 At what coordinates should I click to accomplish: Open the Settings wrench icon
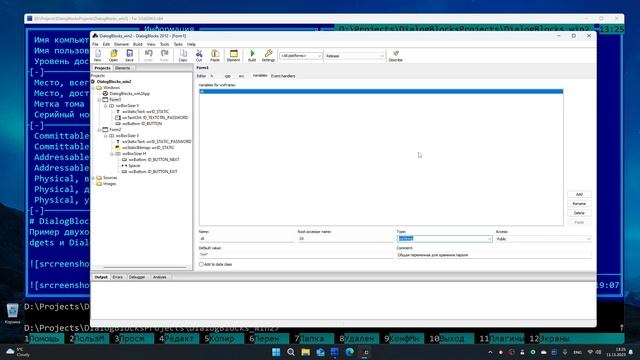tap(268, 56)
